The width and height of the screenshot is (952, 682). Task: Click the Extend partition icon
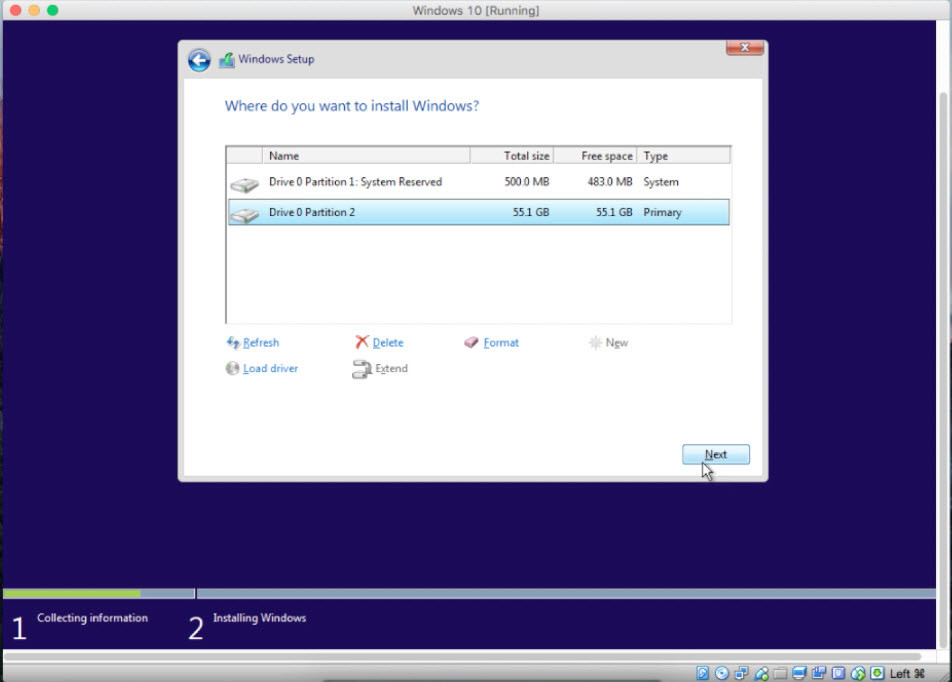pos(362,369)
